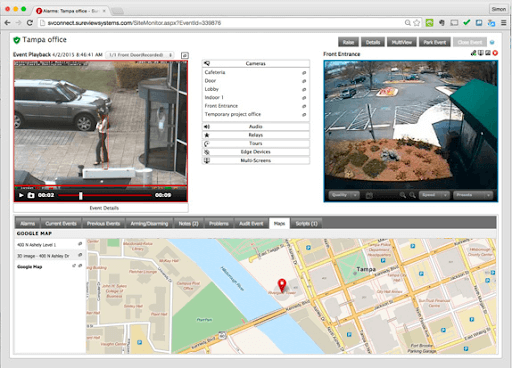Open the Front Door (Recorded) camera dropdown

140,55
